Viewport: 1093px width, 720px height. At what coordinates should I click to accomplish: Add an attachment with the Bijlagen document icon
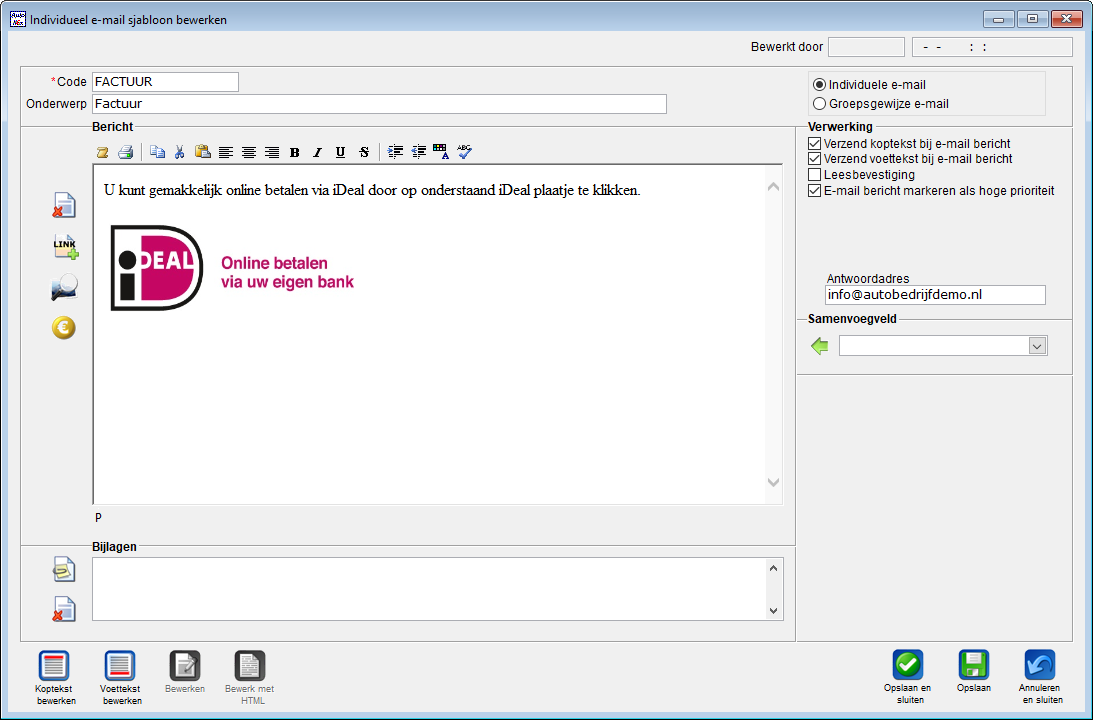point(64,569)
